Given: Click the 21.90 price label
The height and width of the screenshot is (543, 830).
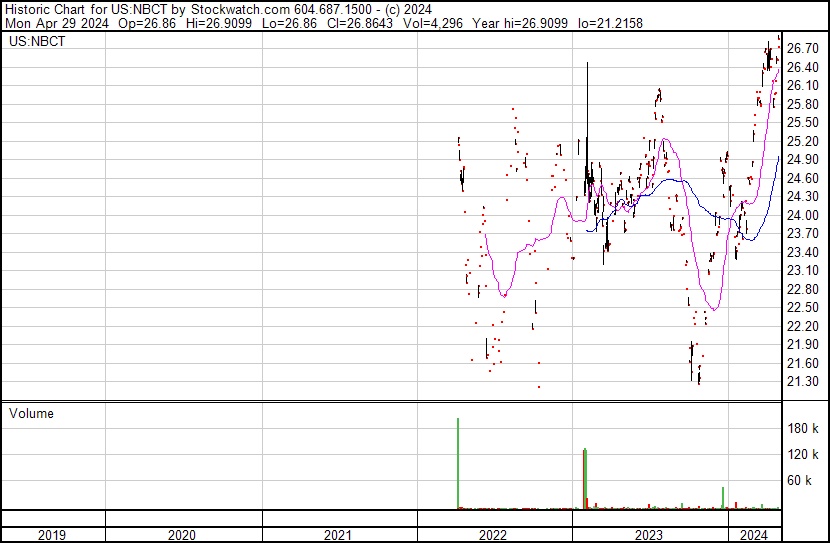Looking at the screenshot, I should point(803,345).
